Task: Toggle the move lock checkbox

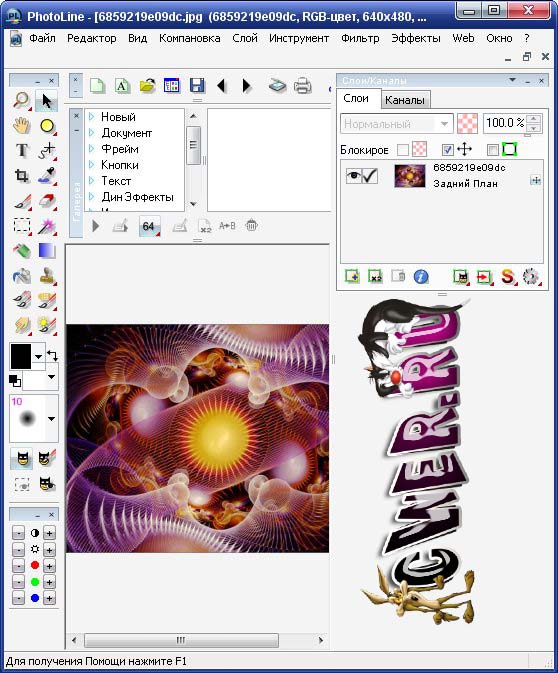Action: click(447, 150)
